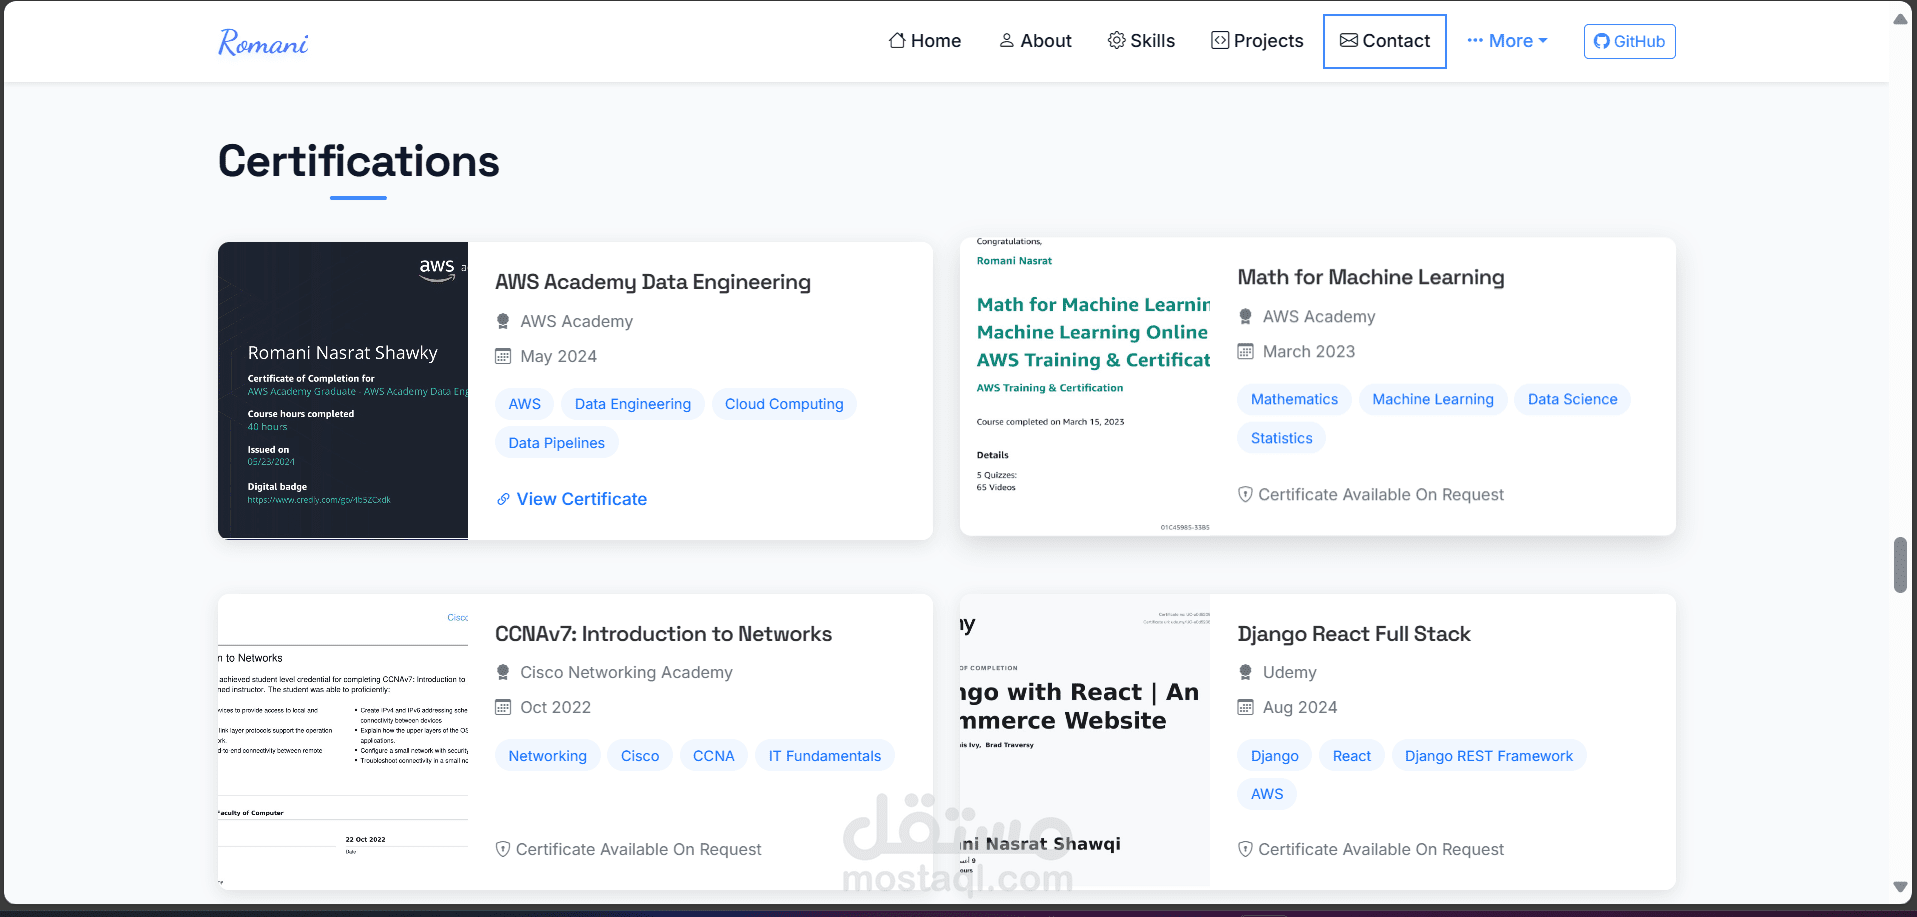Open the Math for Machine Learning certificate thumbnail

point(1085,386)
